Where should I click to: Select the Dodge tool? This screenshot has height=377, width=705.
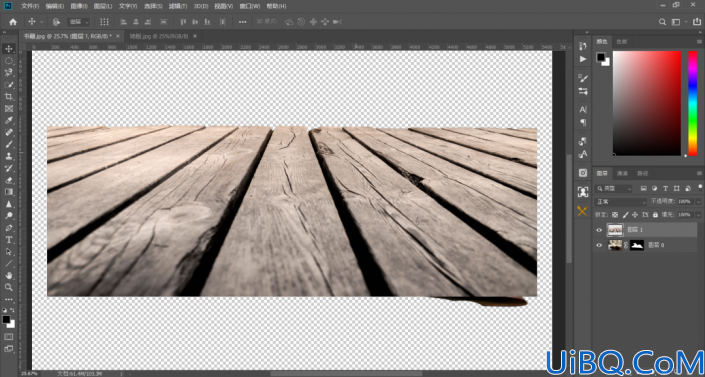9,215
